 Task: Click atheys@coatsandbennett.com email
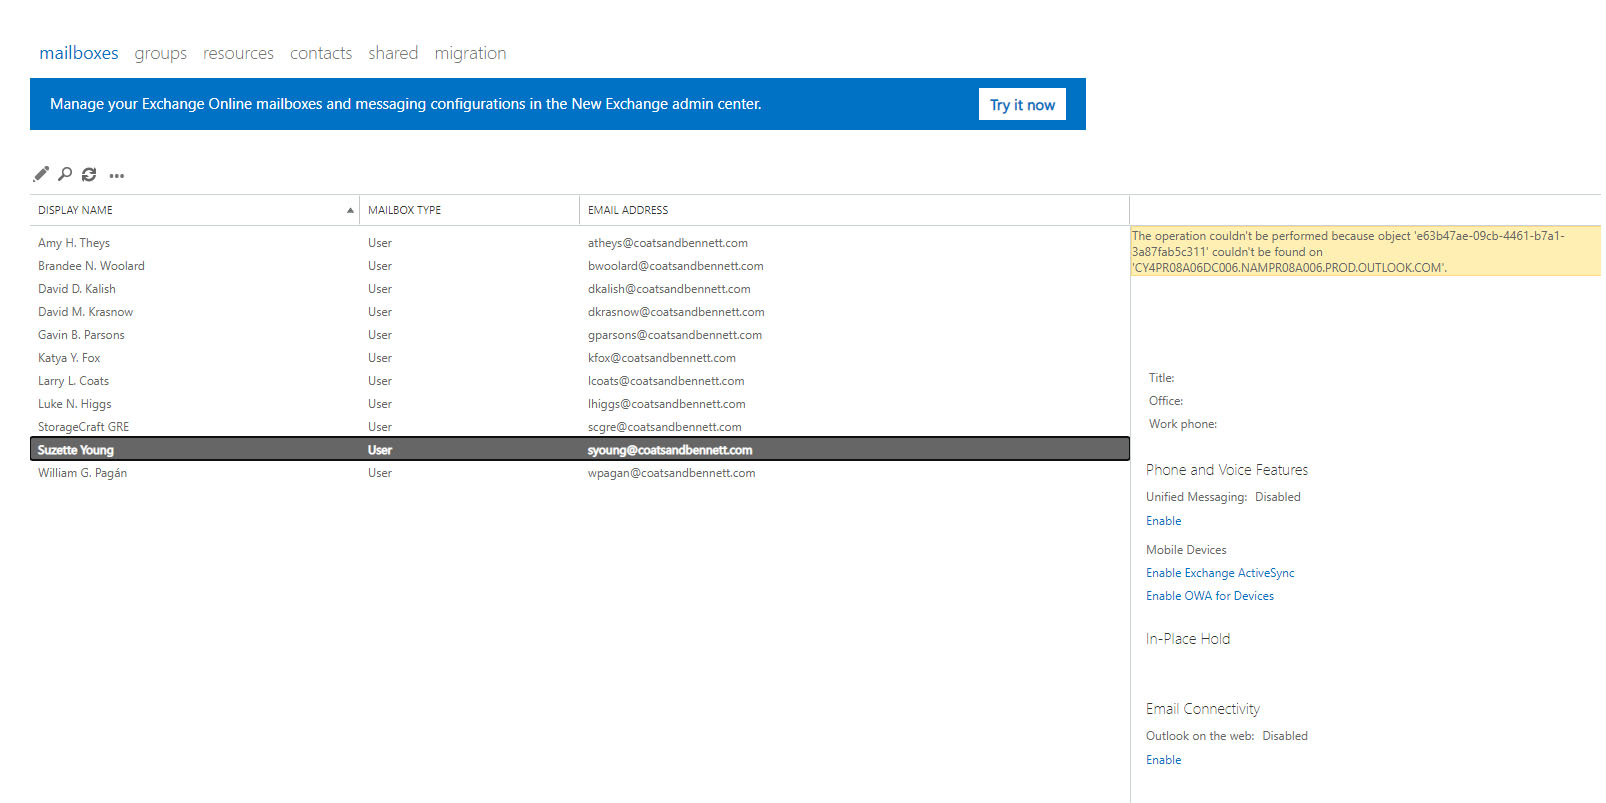(667, 243)
